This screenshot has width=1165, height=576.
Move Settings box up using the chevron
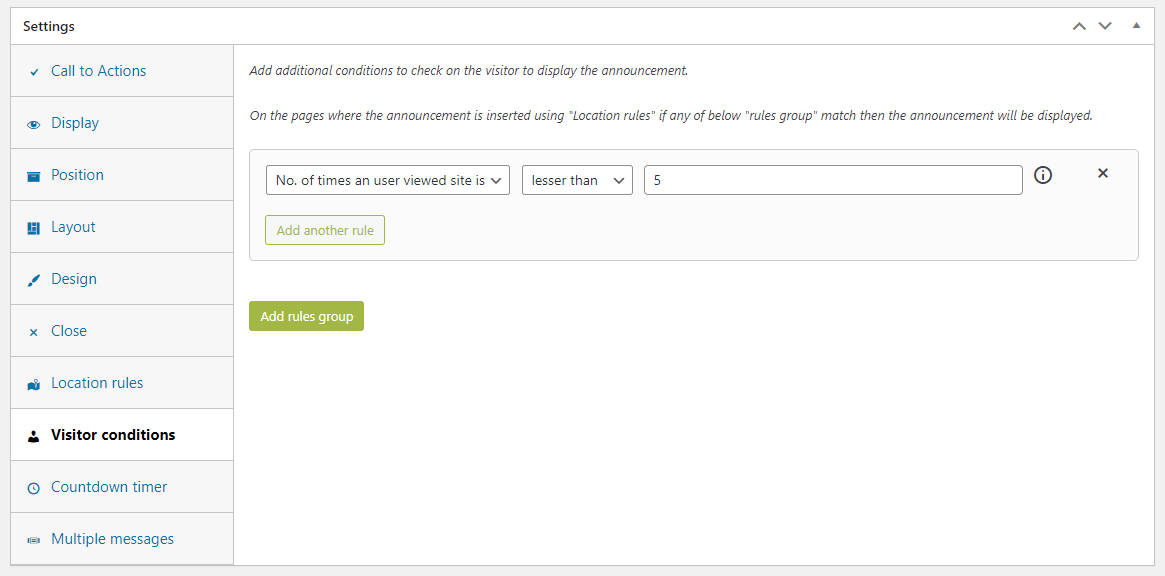coord(1079,25)
